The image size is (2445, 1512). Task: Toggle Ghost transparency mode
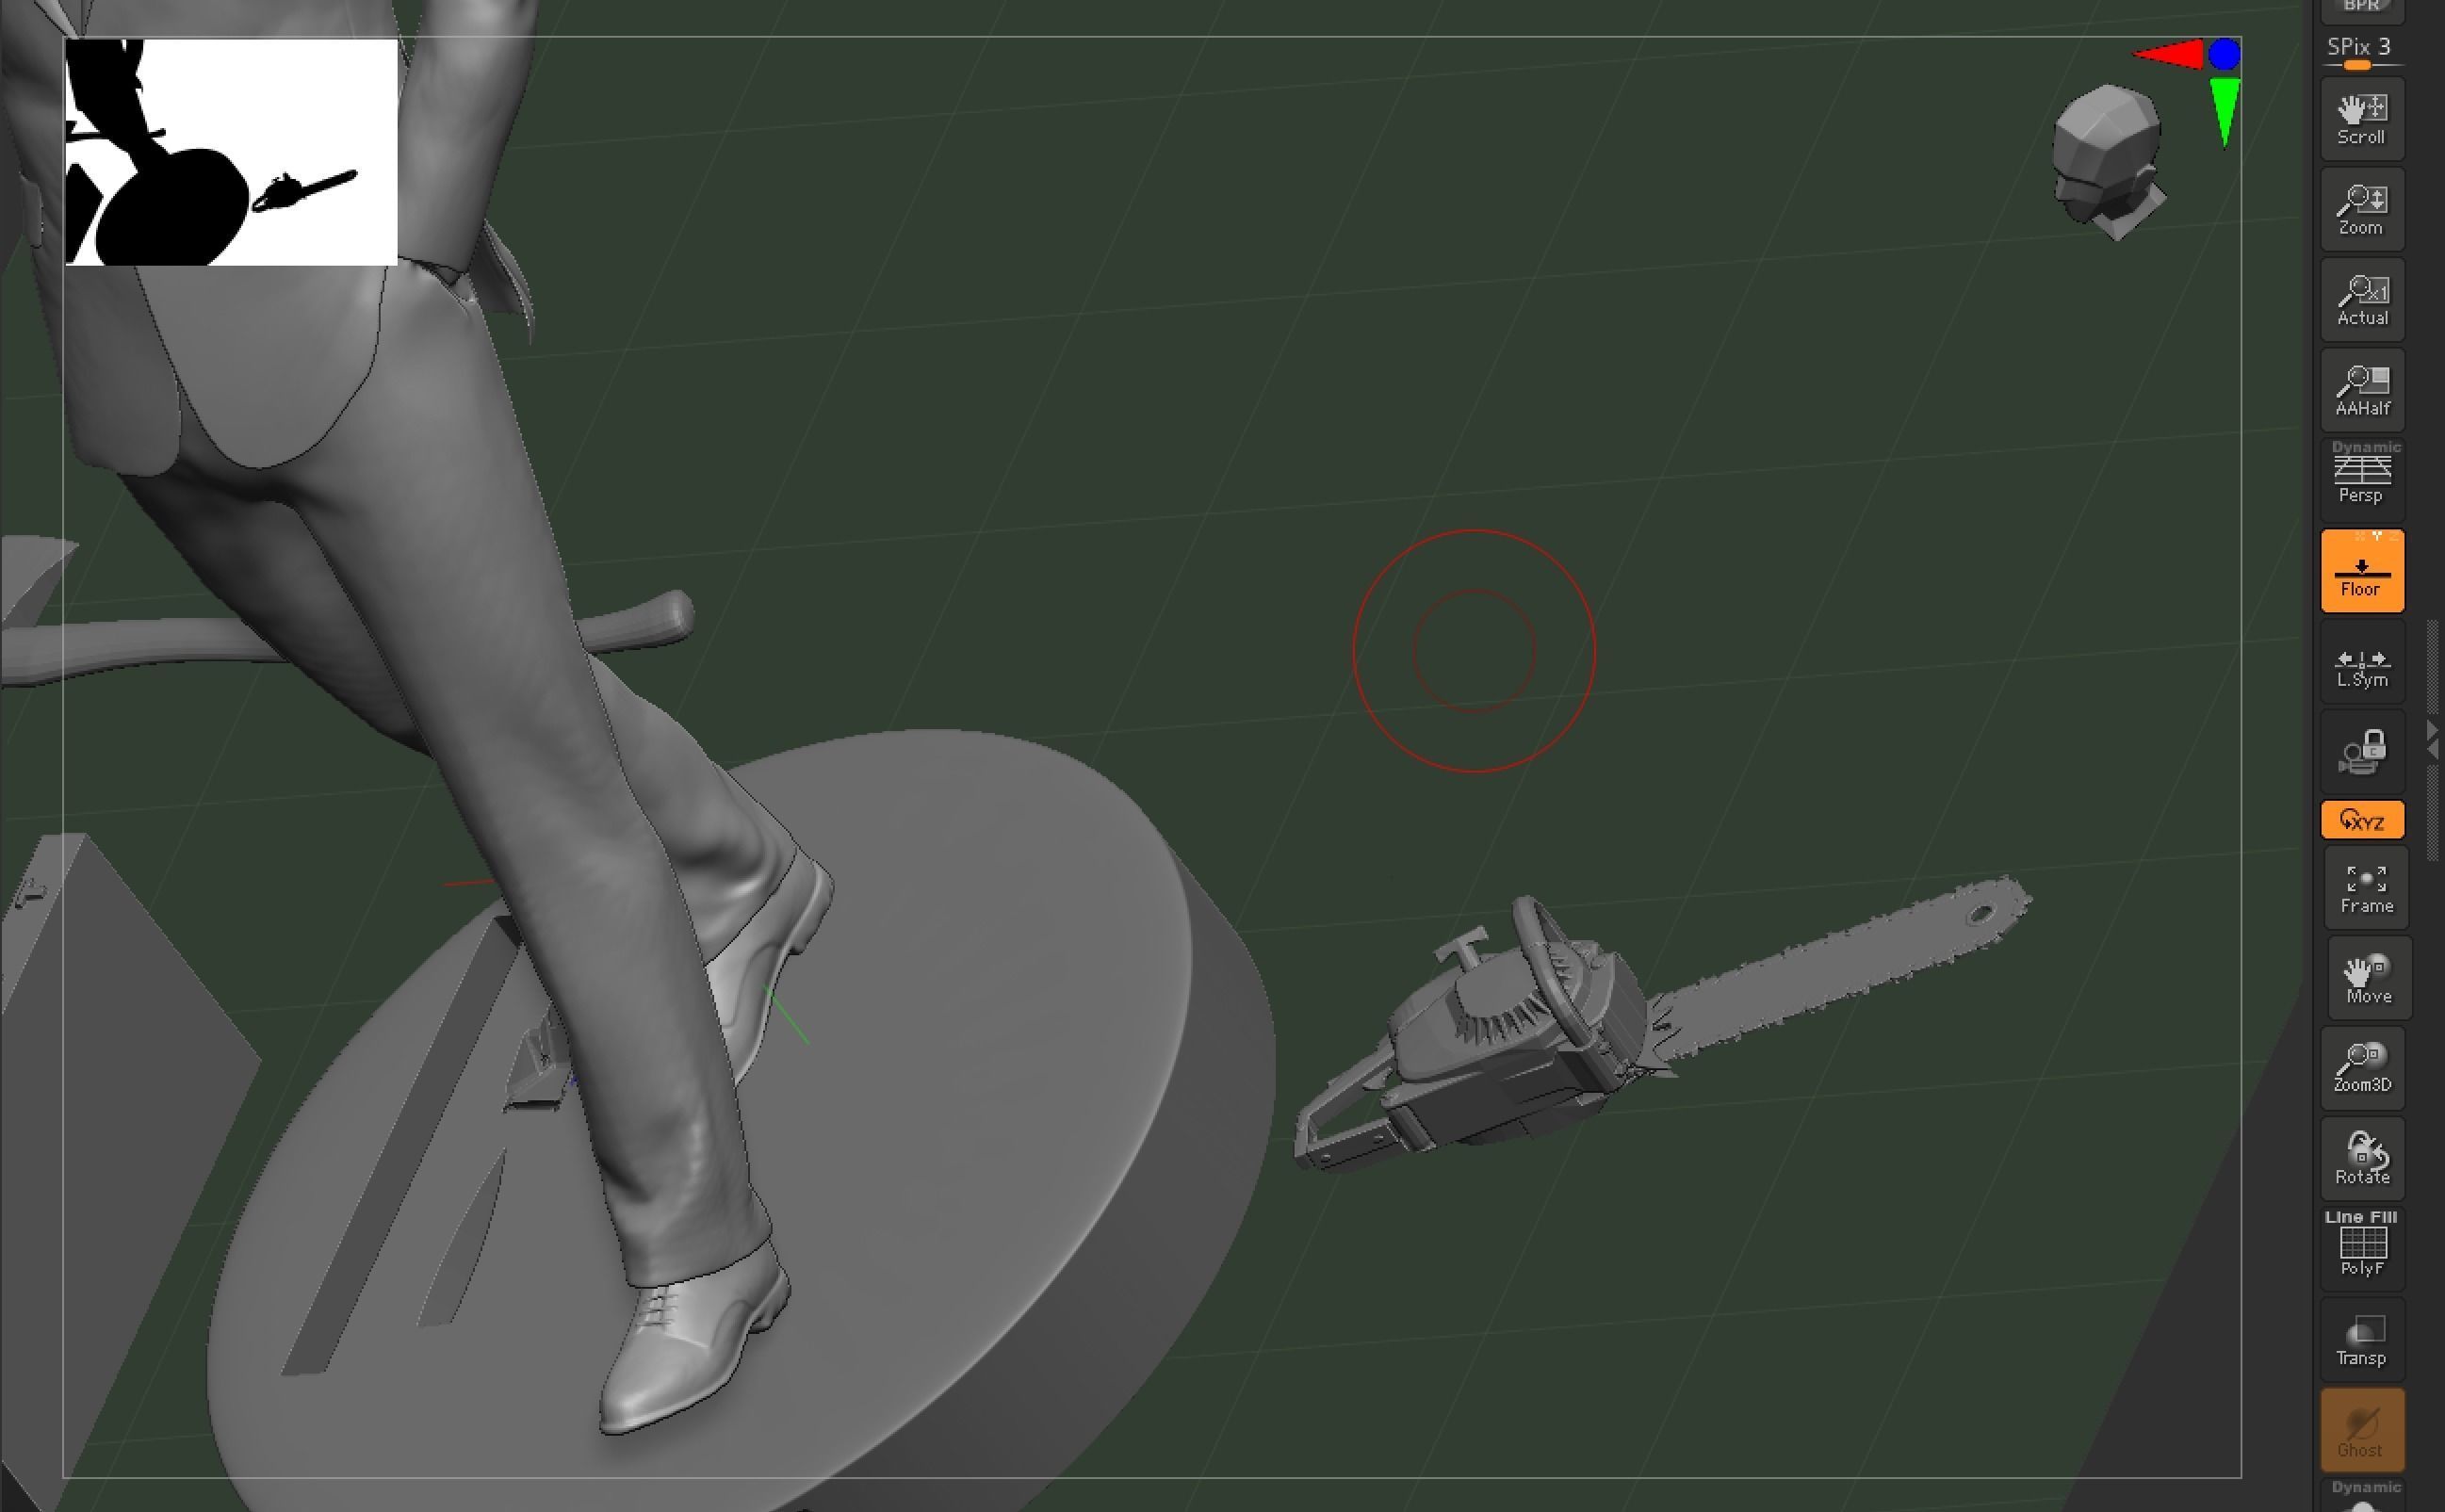point(2362,1430)
